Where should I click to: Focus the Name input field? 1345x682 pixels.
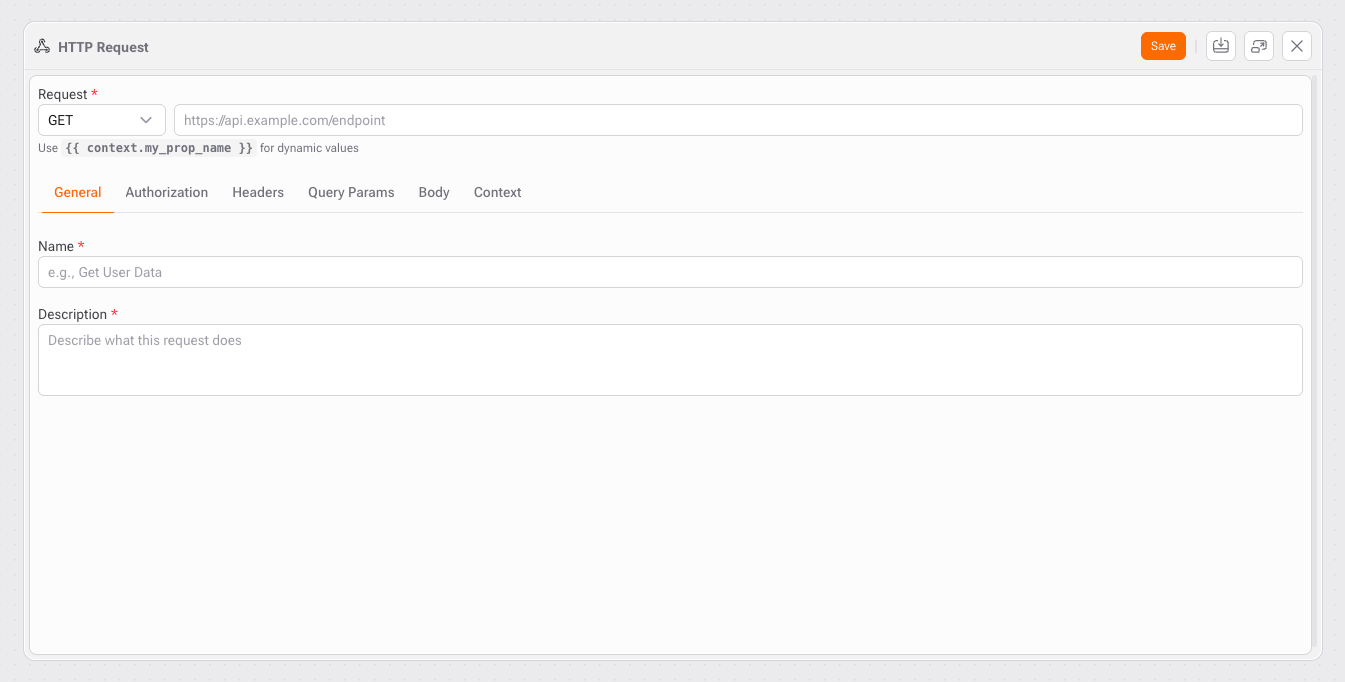pyautogui.click(x=670, y=272)
